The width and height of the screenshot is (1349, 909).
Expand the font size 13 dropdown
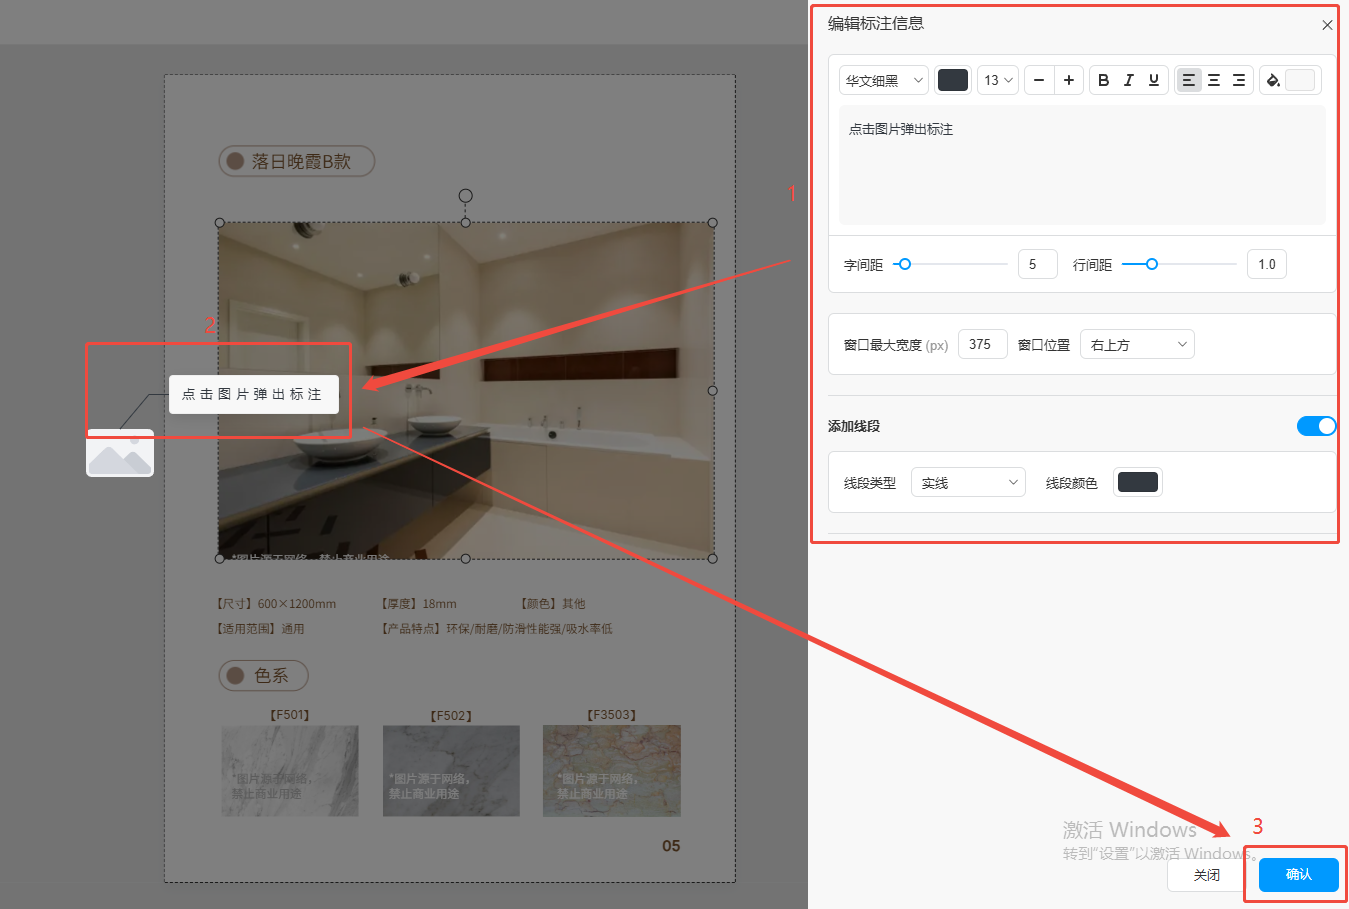[x=997, y=80]
